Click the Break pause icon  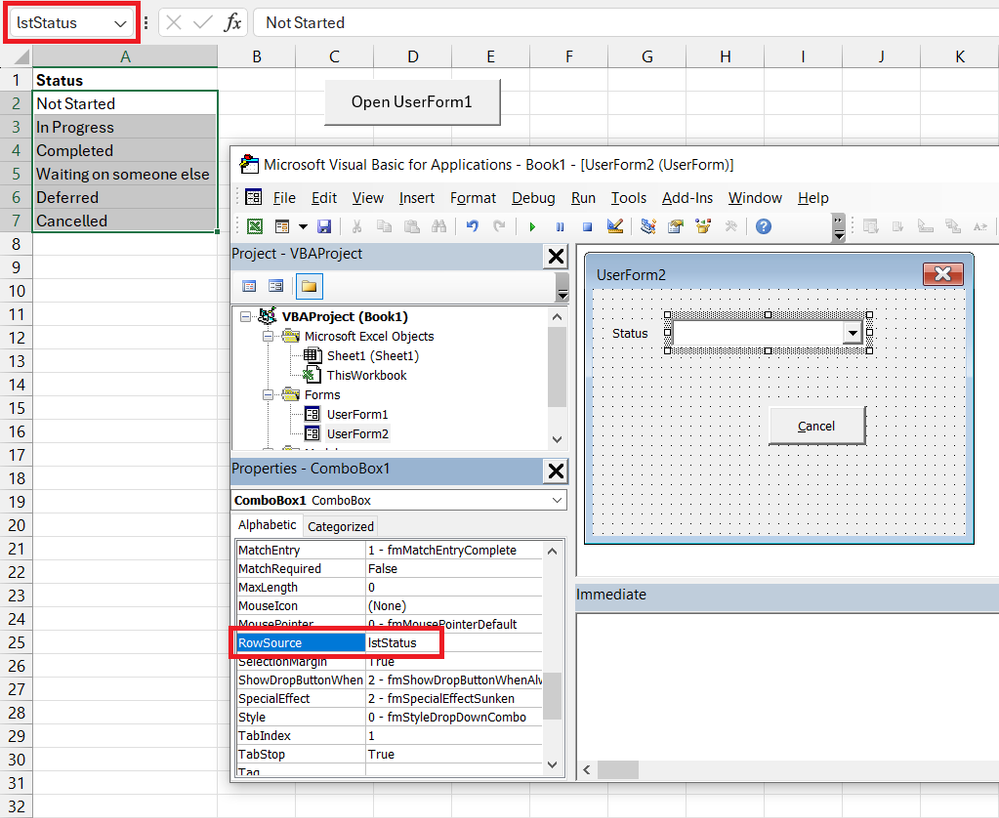pos(560,227)
